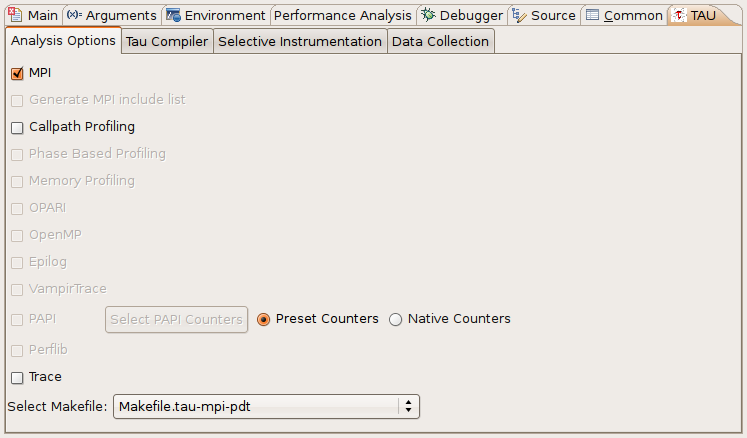This screenshot has height=438, width=747.
Task: Click the Debugger bug icon
Action: tap(428, 15)
